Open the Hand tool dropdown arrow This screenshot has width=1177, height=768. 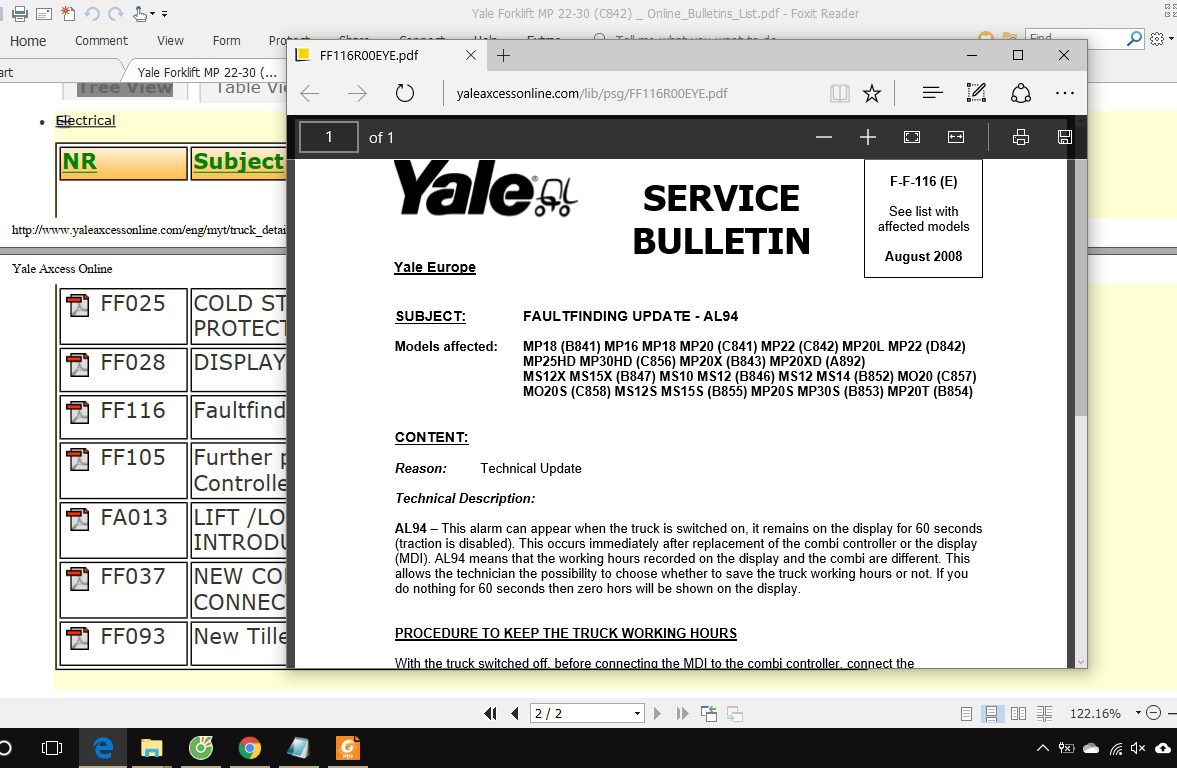pyautogui.click(x=152, y=14)
